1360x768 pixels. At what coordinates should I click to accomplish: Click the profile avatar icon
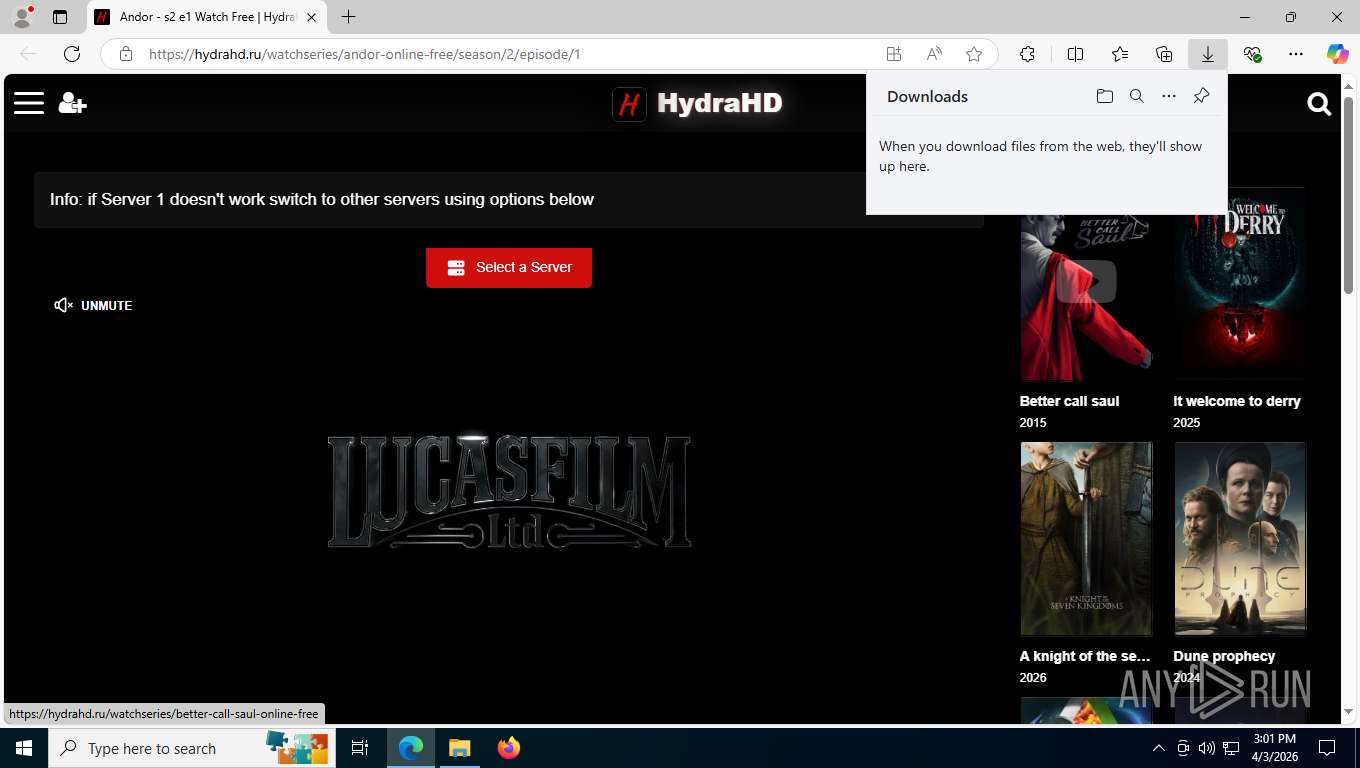pos(22,17)
